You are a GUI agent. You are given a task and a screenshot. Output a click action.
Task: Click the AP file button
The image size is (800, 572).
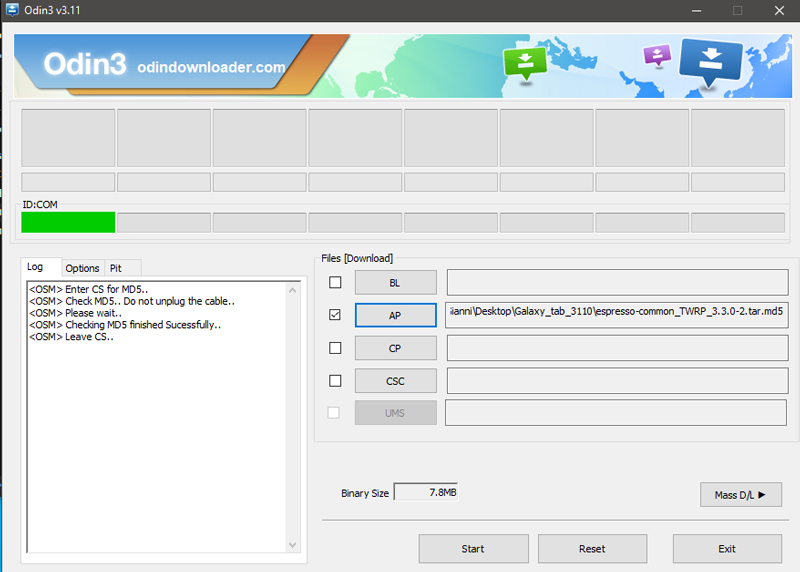point(395,315)
